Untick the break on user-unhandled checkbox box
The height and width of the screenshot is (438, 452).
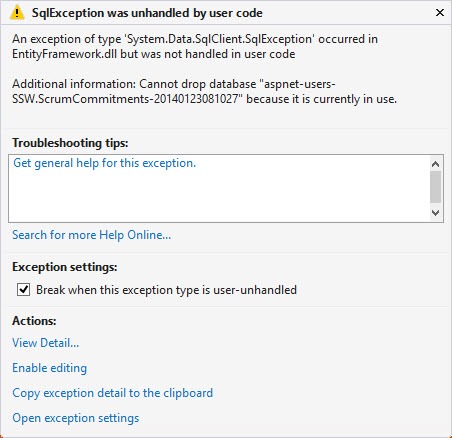tap(23, 290)
